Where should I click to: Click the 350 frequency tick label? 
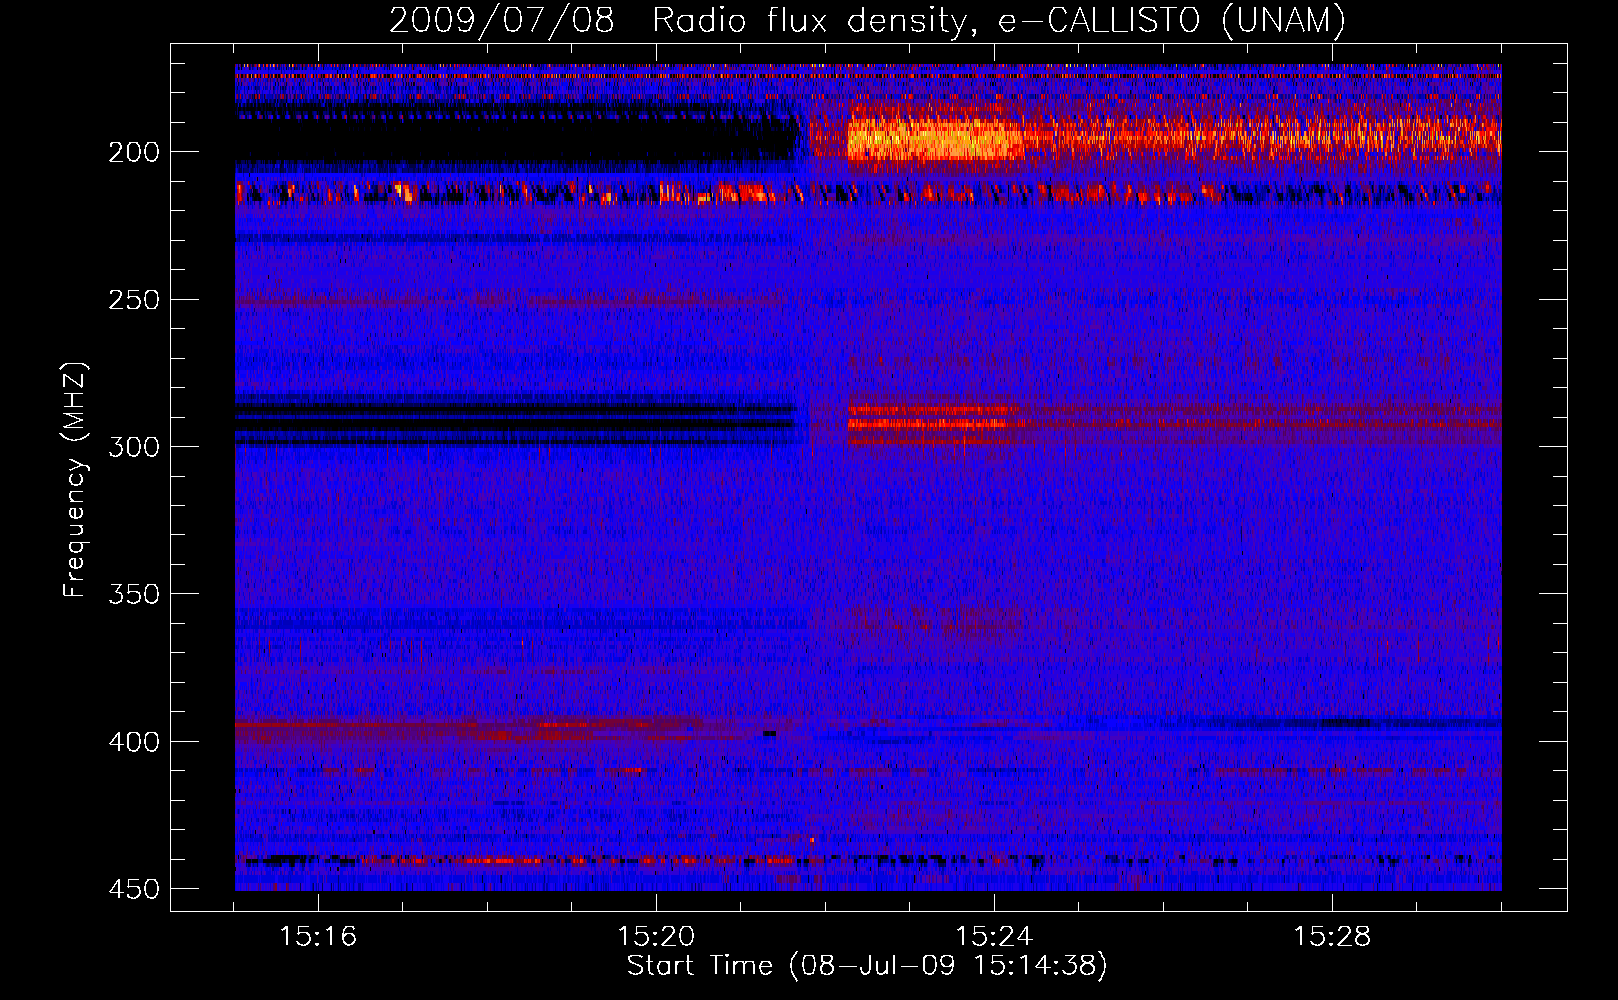click(x=134, y=594)
